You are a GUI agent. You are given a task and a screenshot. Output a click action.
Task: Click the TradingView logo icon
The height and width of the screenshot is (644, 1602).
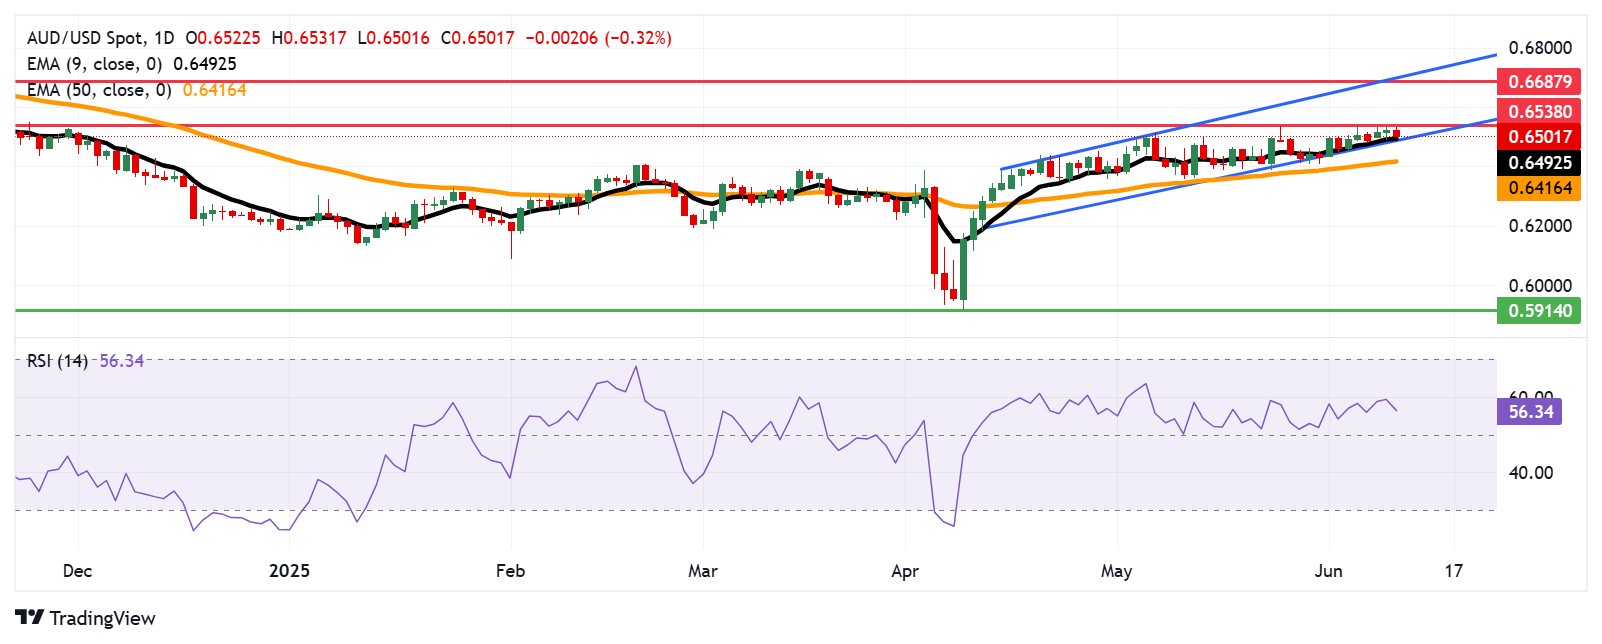click(x=29, y=618)
